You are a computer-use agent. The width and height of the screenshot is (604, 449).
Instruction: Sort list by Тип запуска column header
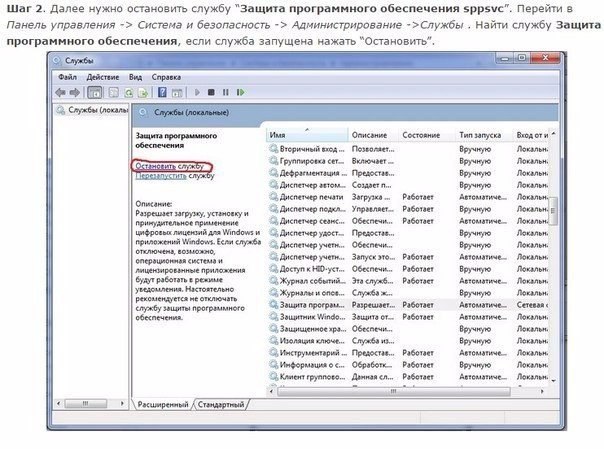482,134
